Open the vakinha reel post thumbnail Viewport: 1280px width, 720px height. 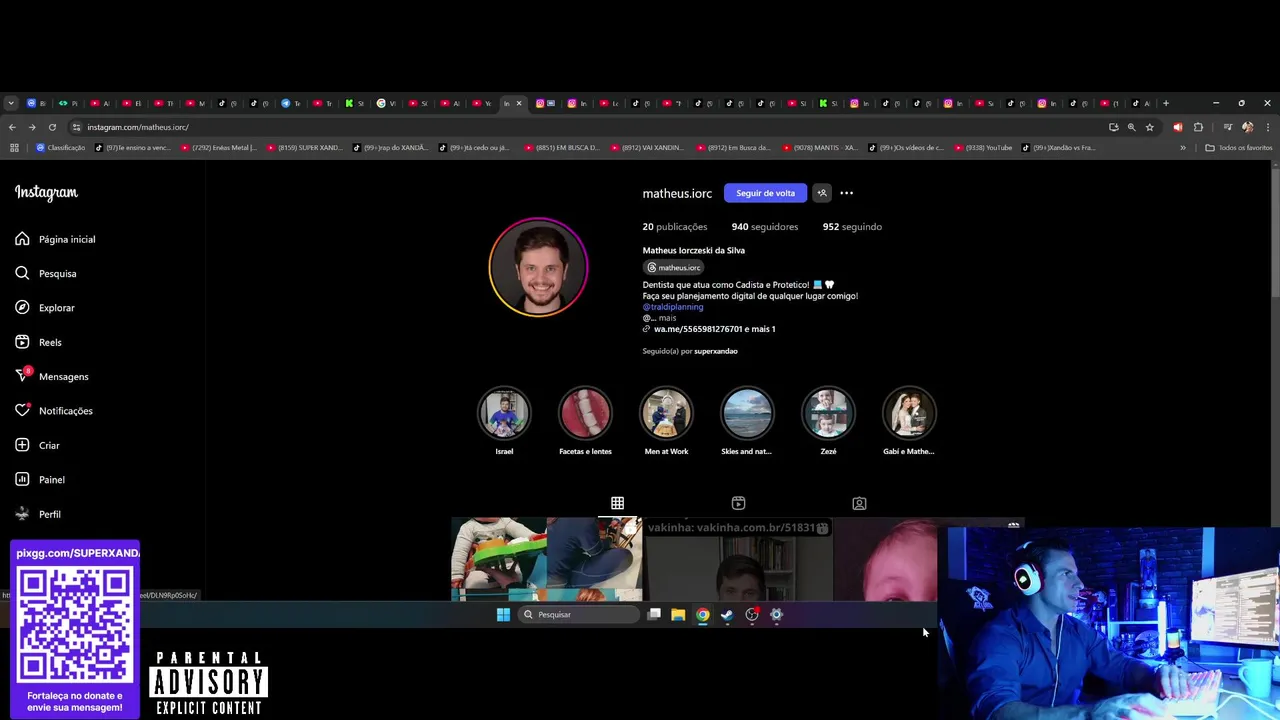(x=739, y=558)
